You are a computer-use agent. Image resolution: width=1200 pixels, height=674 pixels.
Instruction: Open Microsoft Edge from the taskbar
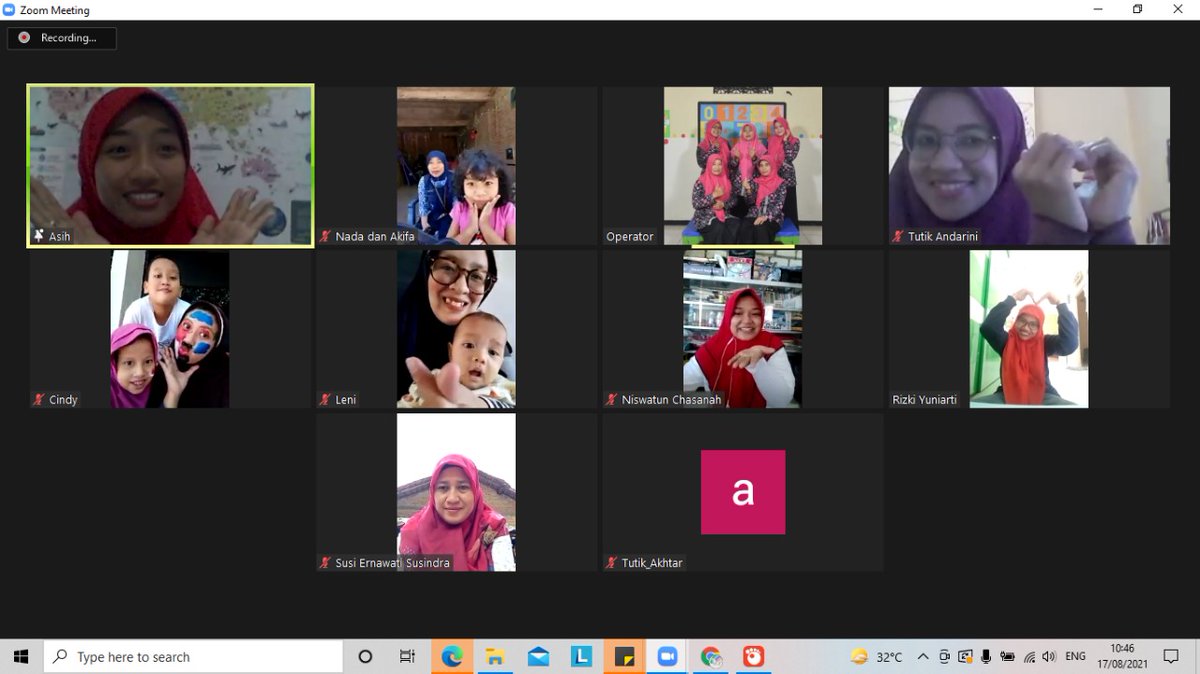pyautogui.click(x=452, y=657)
